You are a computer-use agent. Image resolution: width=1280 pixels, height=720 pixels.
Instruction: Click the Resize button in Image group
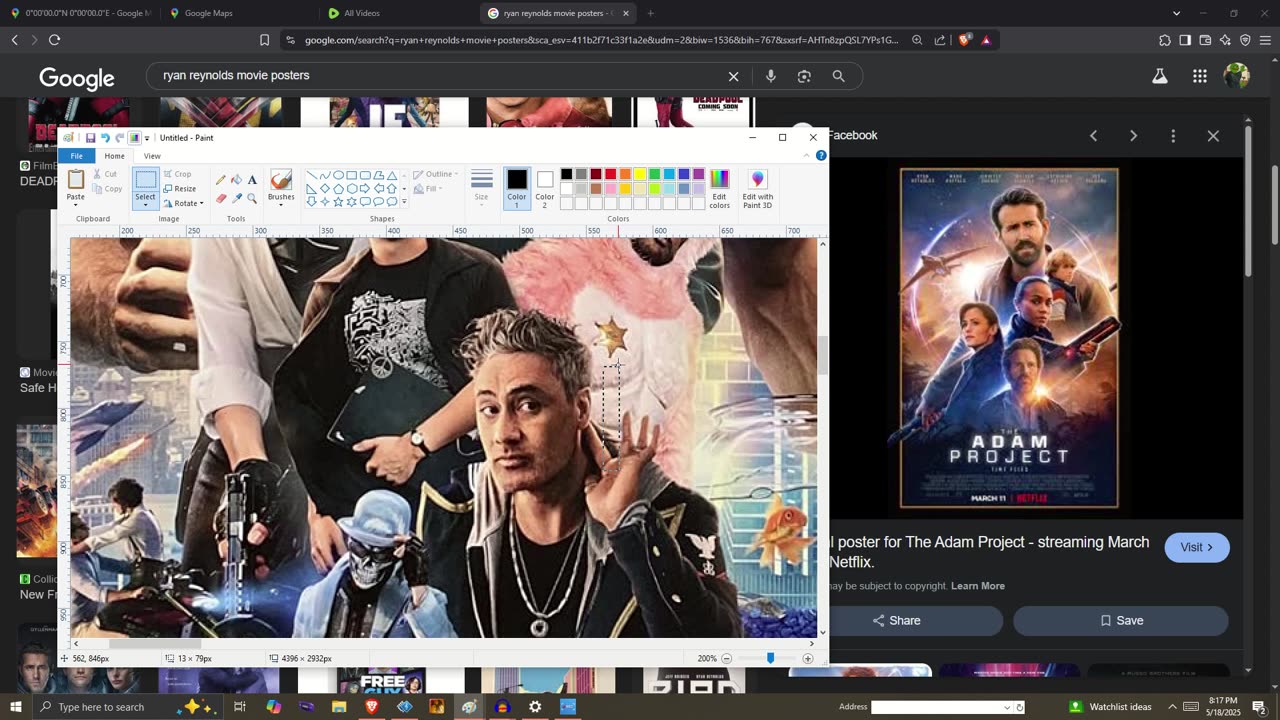point(180,189)
